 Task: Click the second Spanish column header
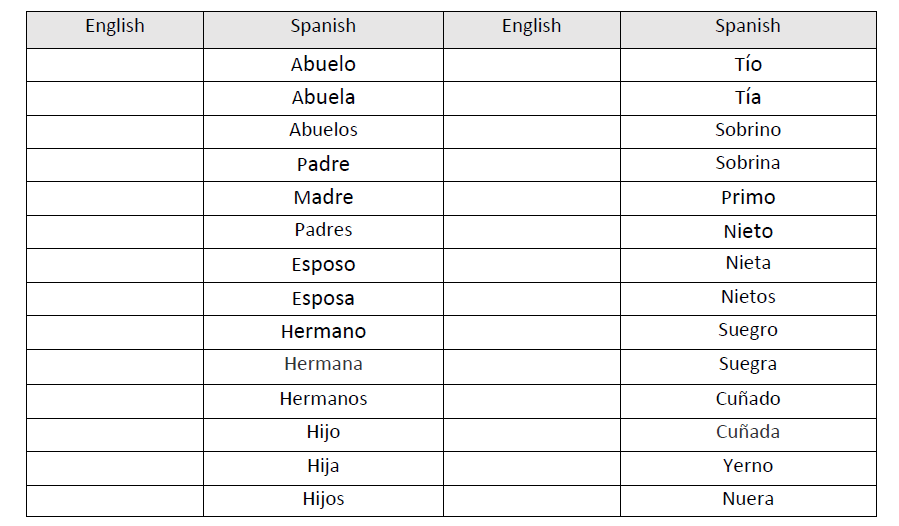pos(748,27)
